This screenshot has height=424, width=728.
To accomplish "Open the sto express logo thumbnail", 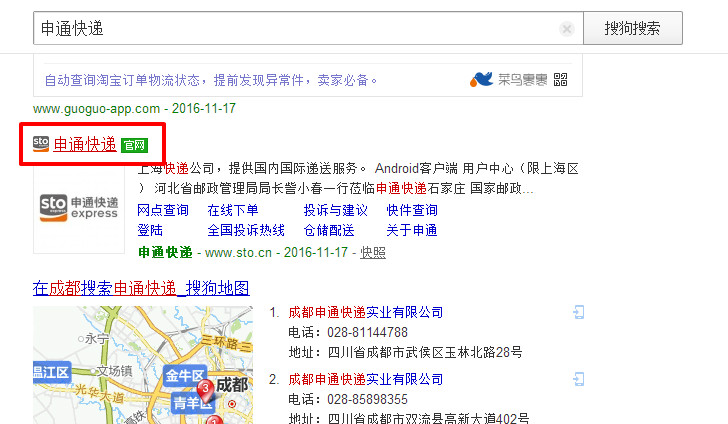I will pyautogui.click(x=79, y=208).
